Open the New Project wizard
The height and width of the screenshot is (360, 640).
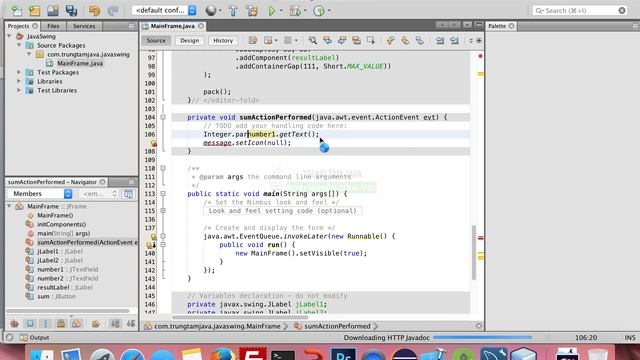click(x=35, y=11)
